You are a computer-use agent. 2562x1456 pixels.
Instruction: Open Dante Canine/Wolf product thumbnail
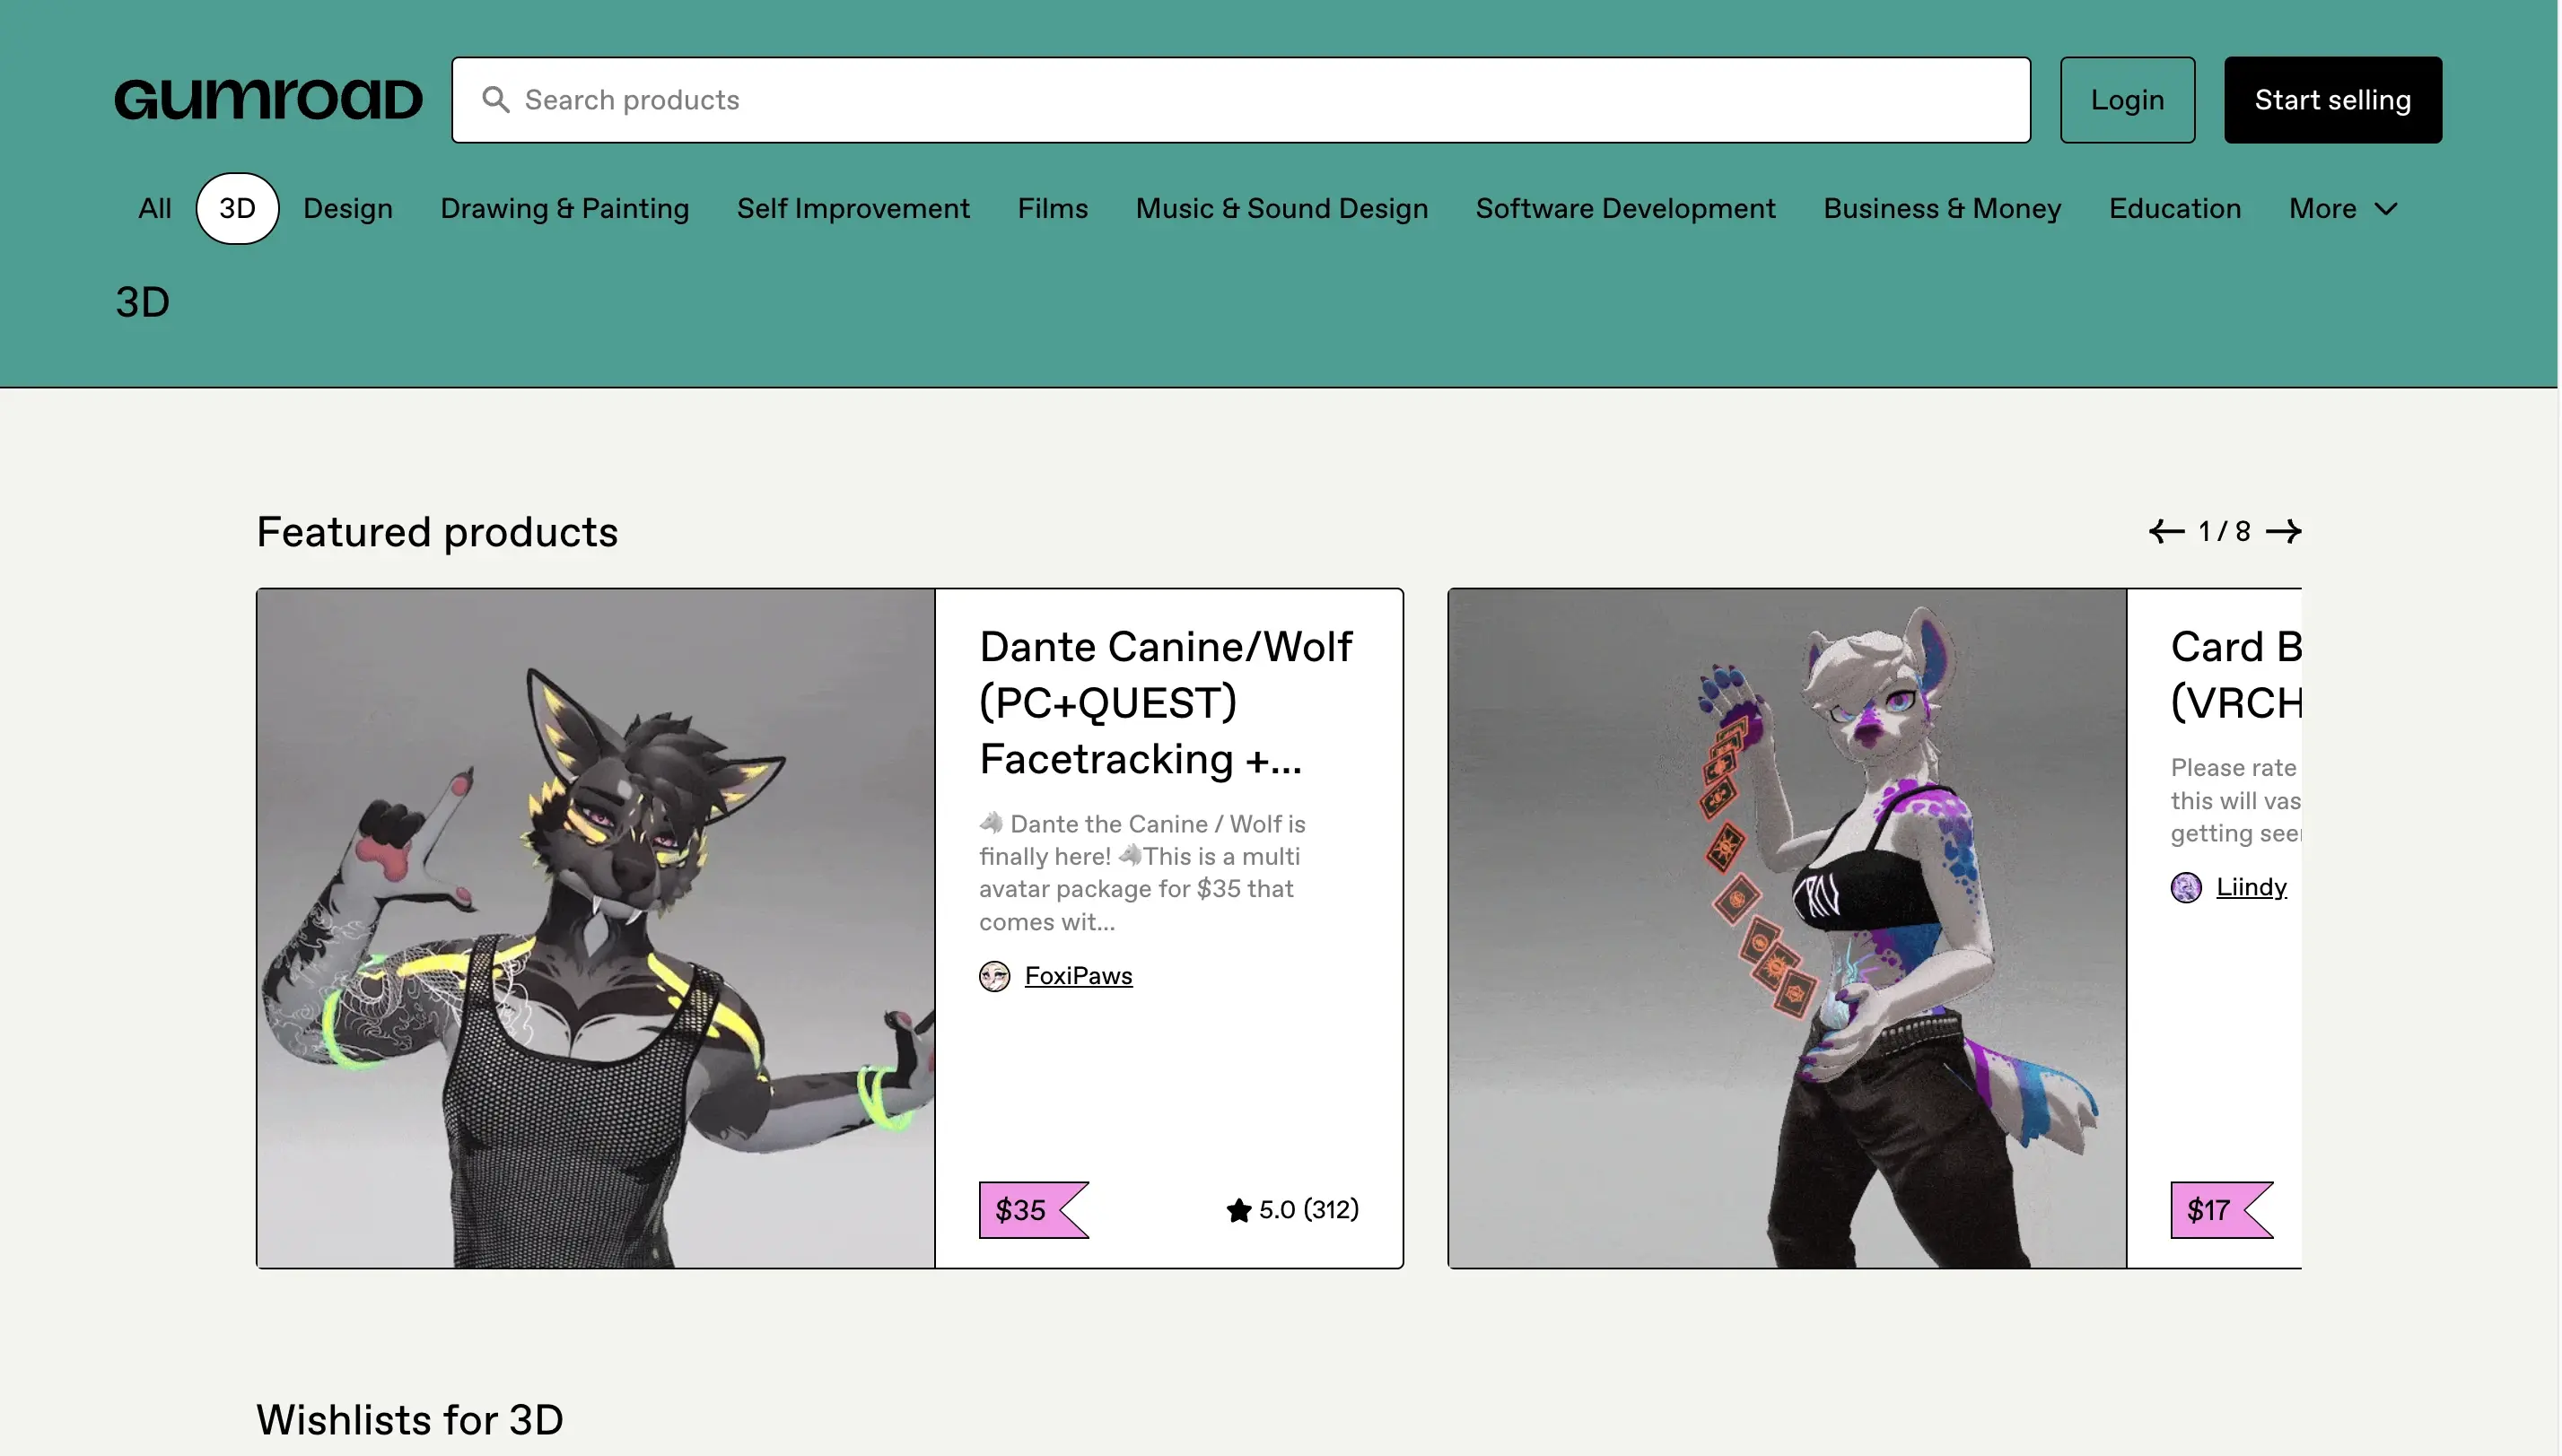[596, 928]
